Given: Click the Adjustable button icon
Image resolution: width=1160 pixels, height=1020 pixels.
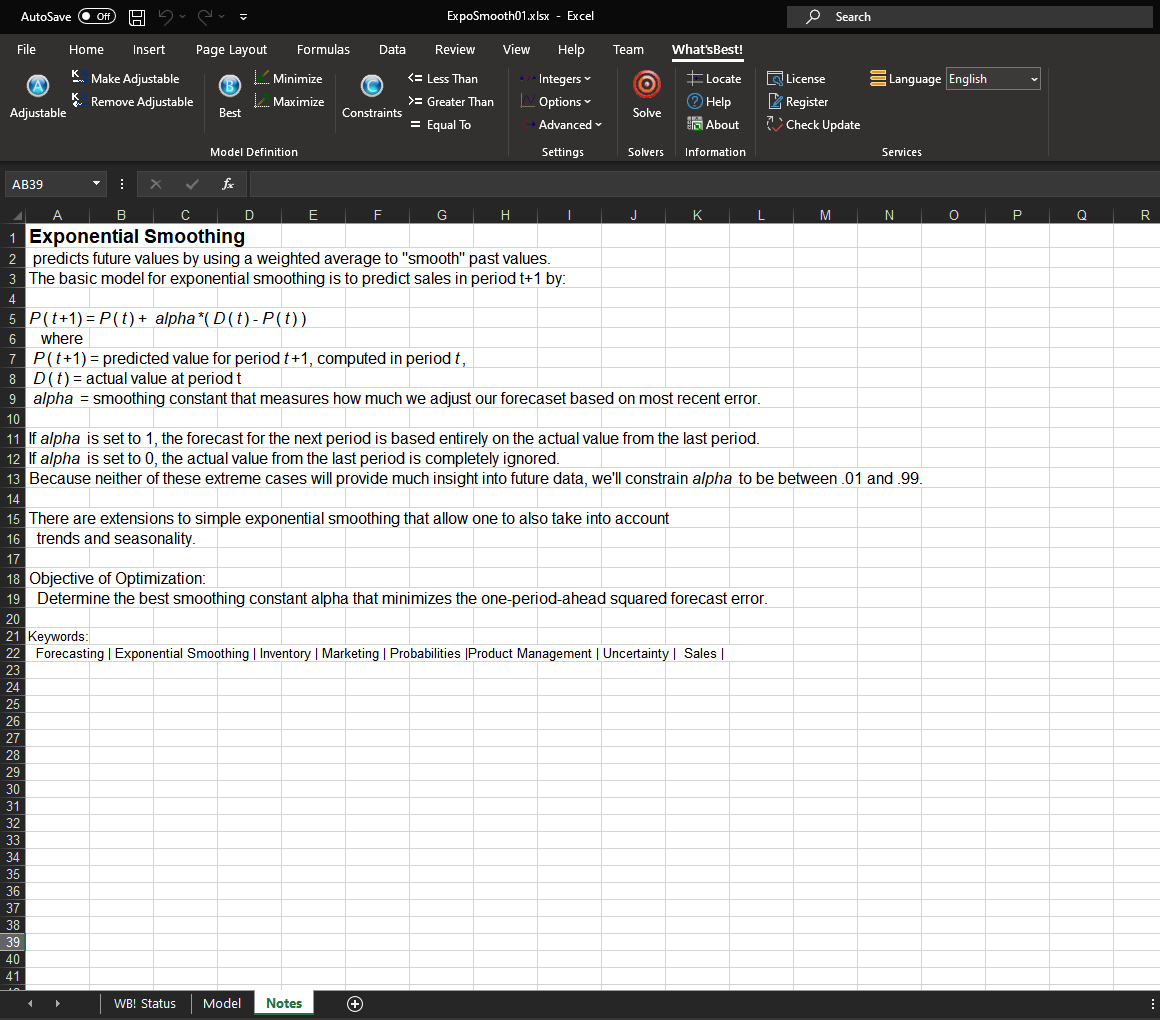Looking at the screenshot, I should click(x=38, y=87).
